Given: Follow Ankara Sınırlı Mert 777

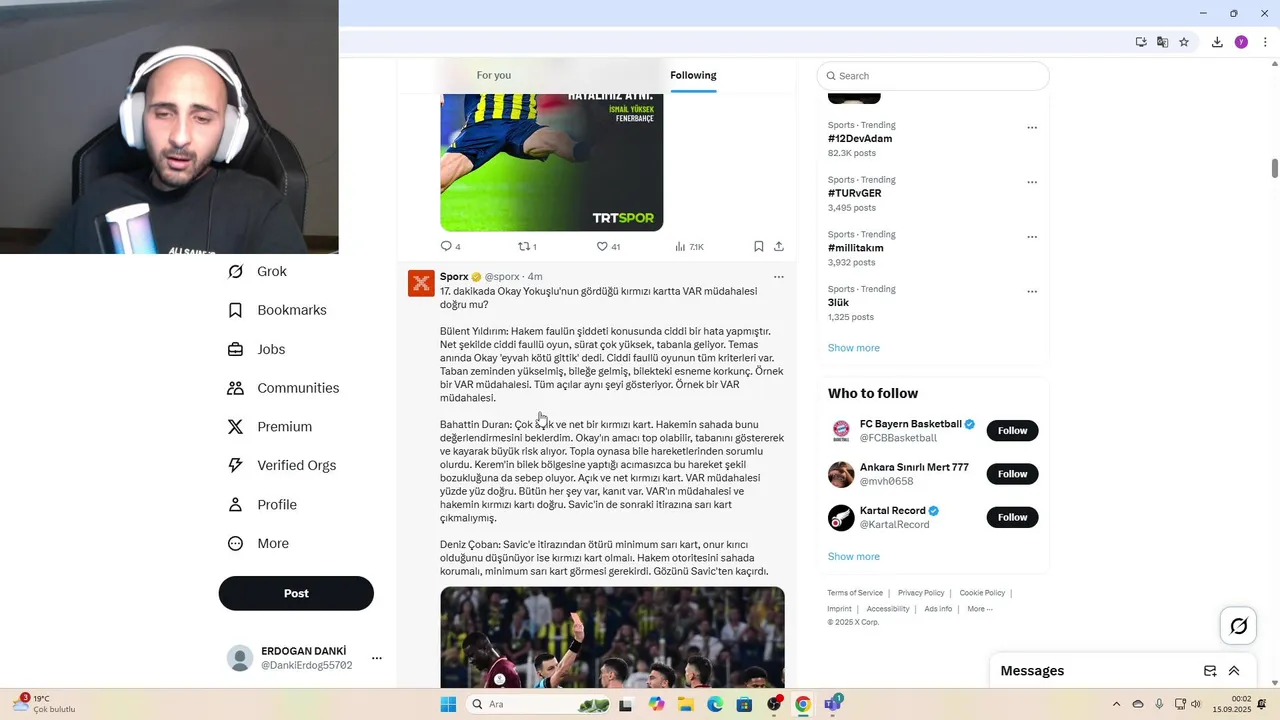Looking at the screenshot, I should coord(1012,474).
